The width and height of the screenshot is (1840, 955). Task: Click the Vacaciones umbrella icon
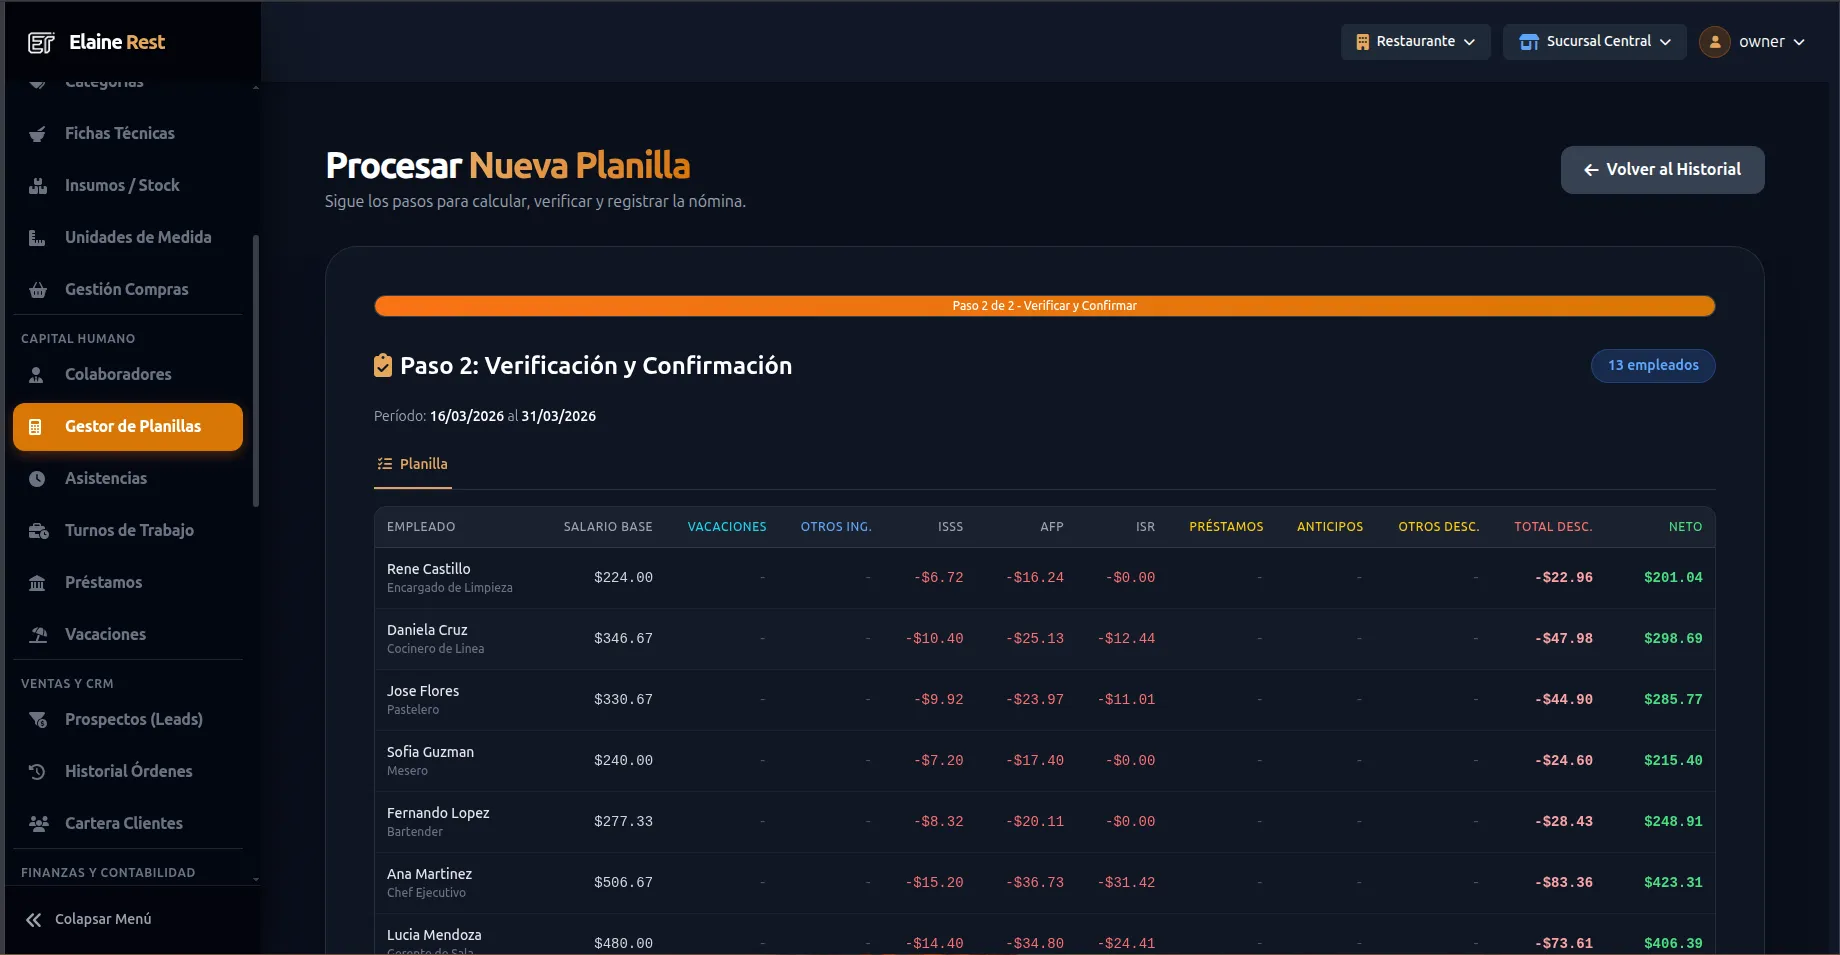pyautogui.click(x=38, y=635)
